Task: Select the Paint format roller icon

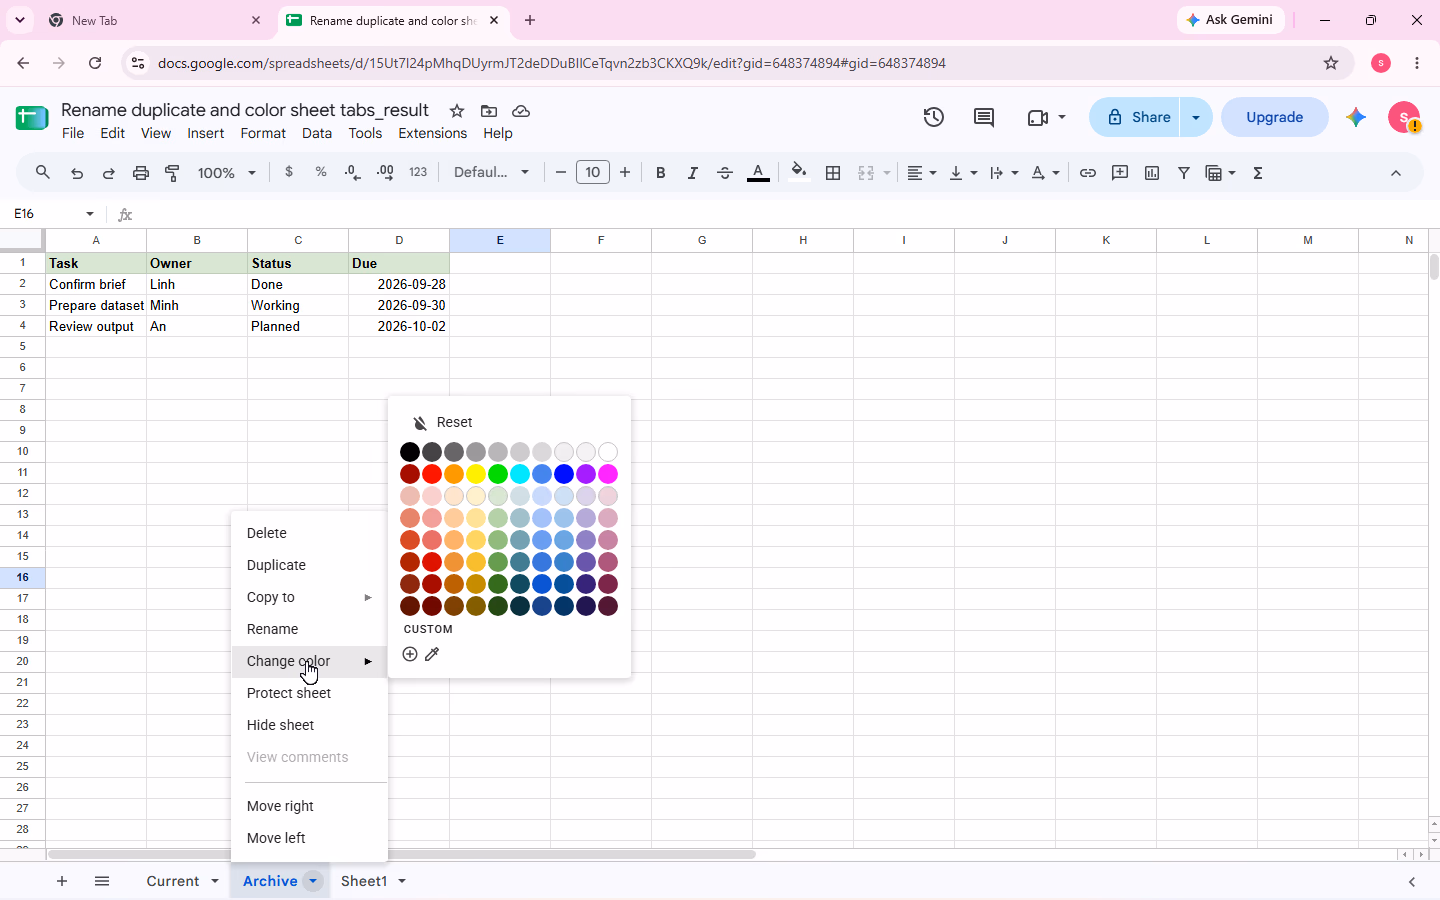Action: (173, 173)
